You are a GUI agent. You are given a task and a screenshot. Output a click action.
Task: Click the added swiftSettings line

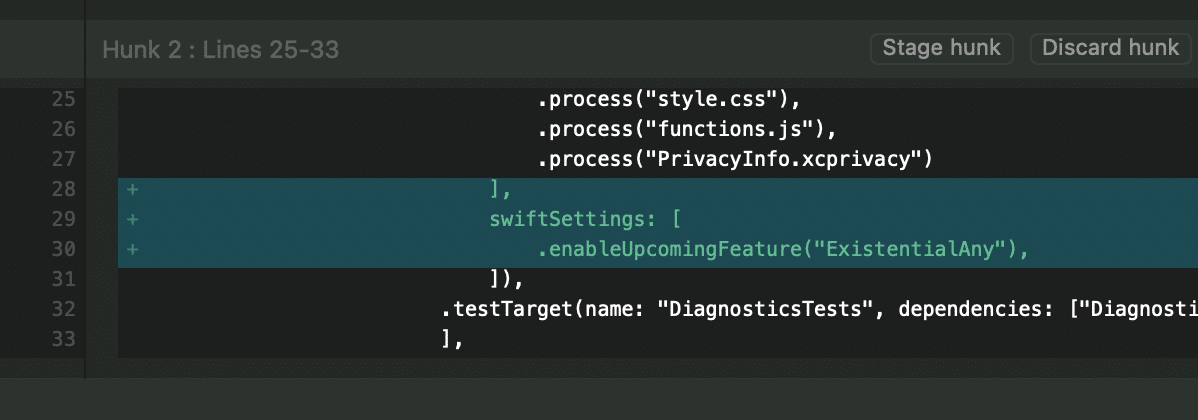585,220
